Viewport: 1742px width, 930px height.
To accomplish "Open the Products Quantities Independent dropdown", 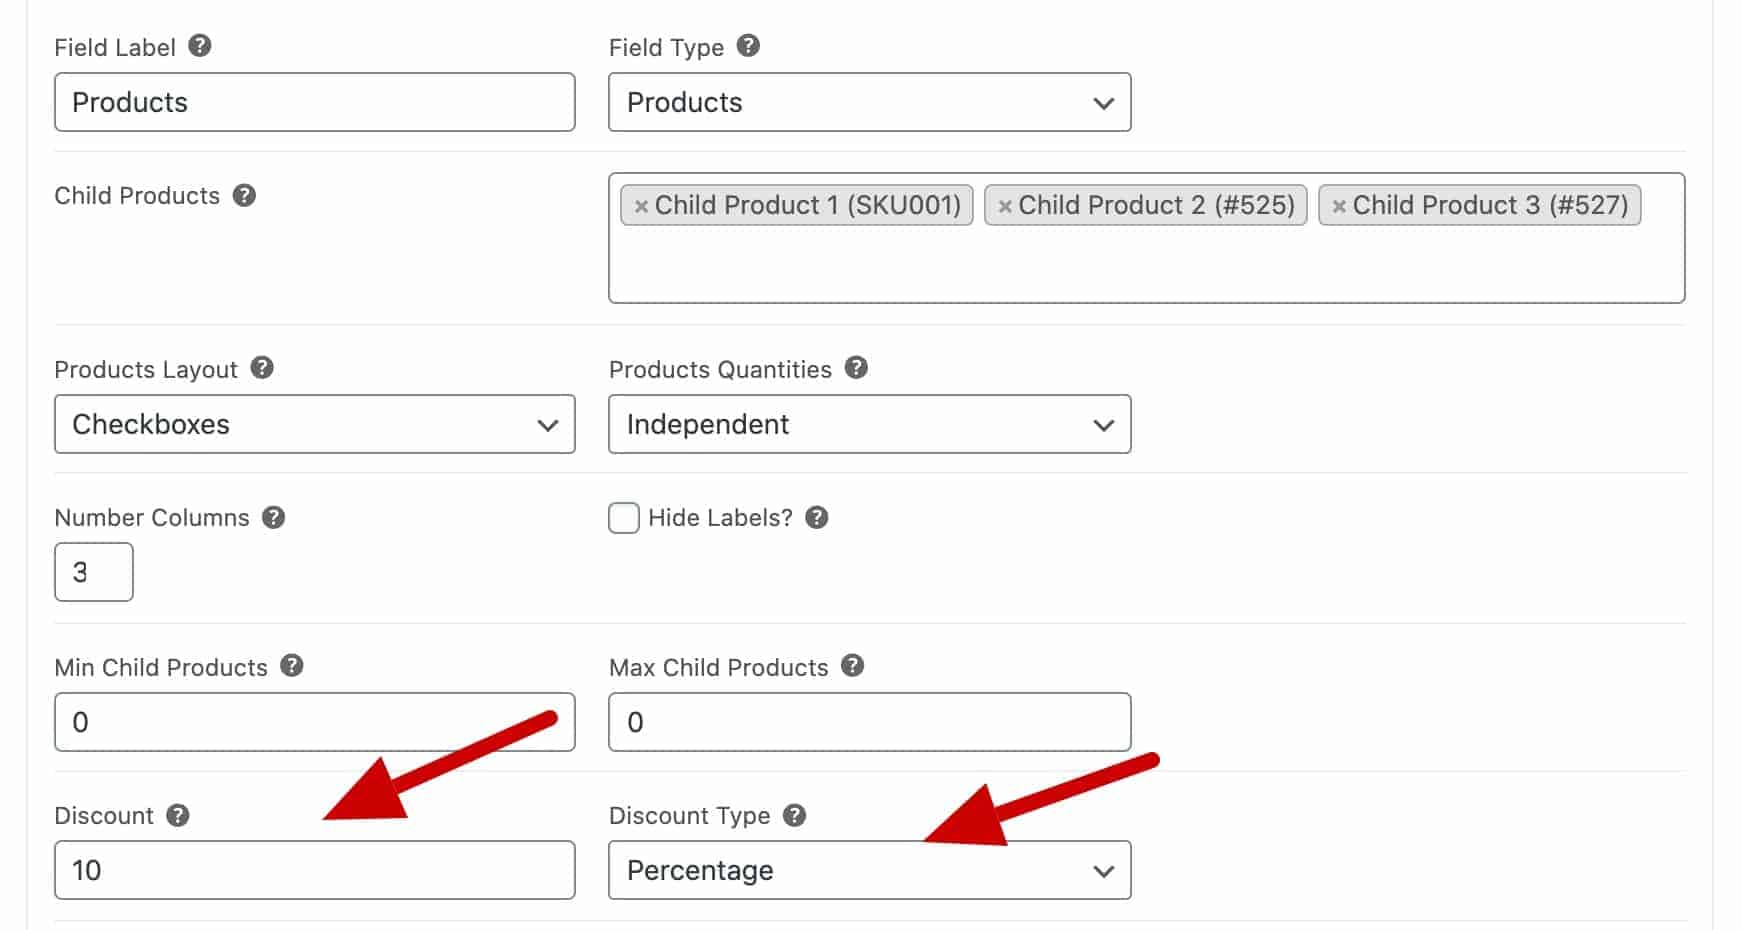I will [870, 424].
